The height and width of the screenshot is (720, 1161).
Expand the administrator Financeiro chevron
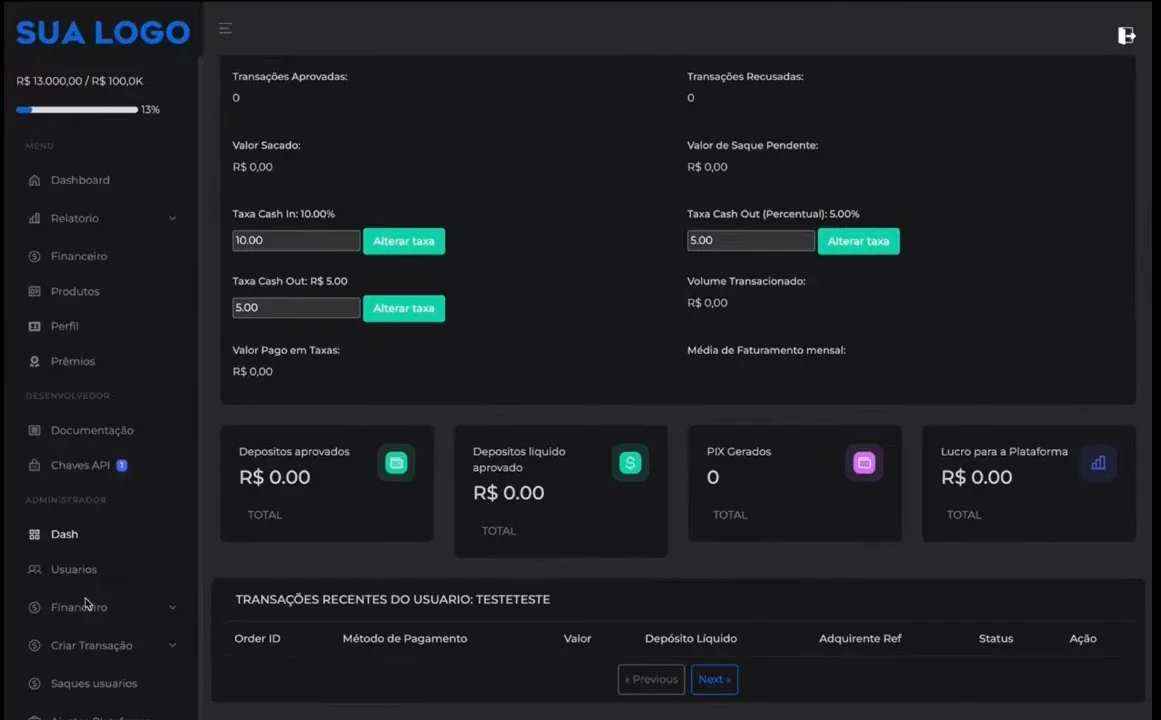point(173,607)
